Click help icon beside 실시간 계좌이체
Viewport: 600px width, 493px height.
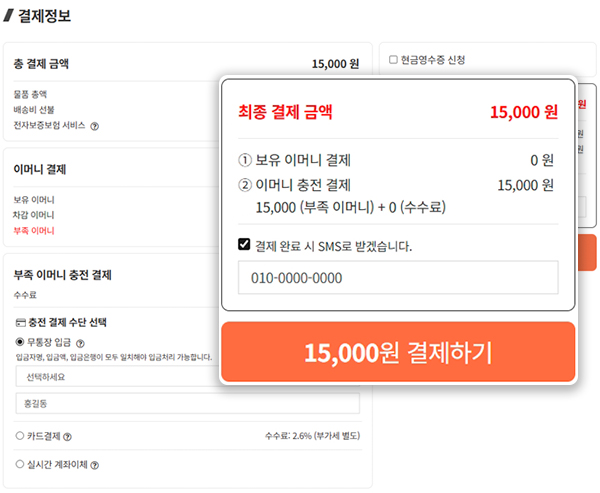(94, 464)
